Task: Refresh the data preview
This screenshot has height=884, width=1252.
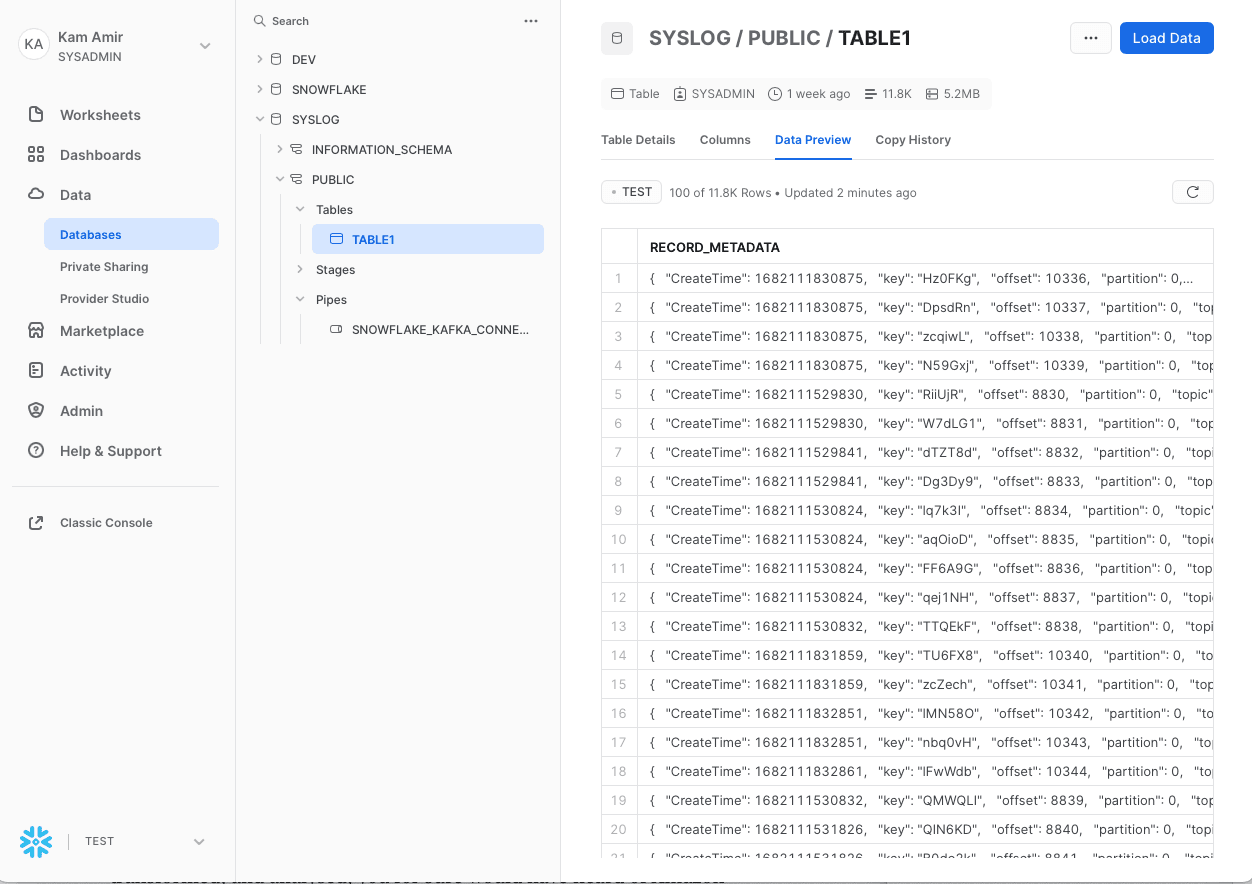Action: (1192, 192)
